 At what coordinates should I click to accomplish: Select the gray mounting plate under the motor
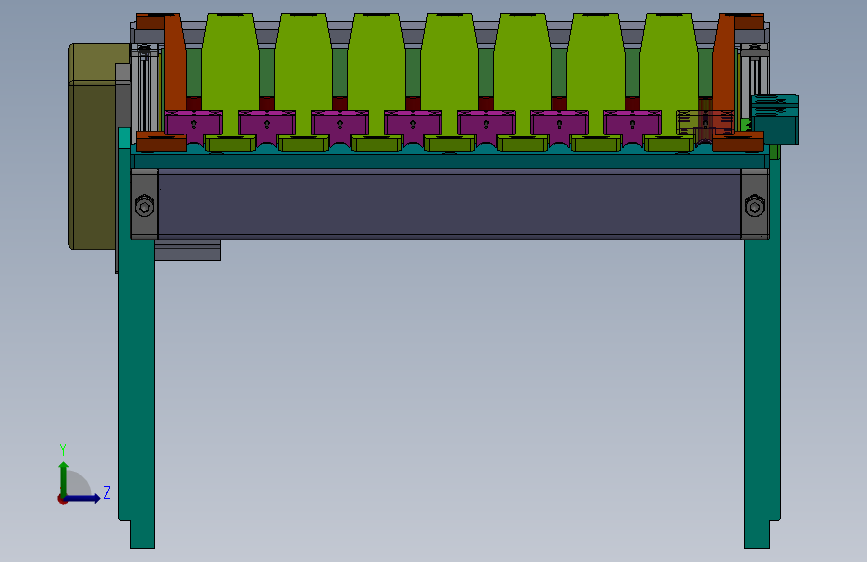[x=187, y=250]
